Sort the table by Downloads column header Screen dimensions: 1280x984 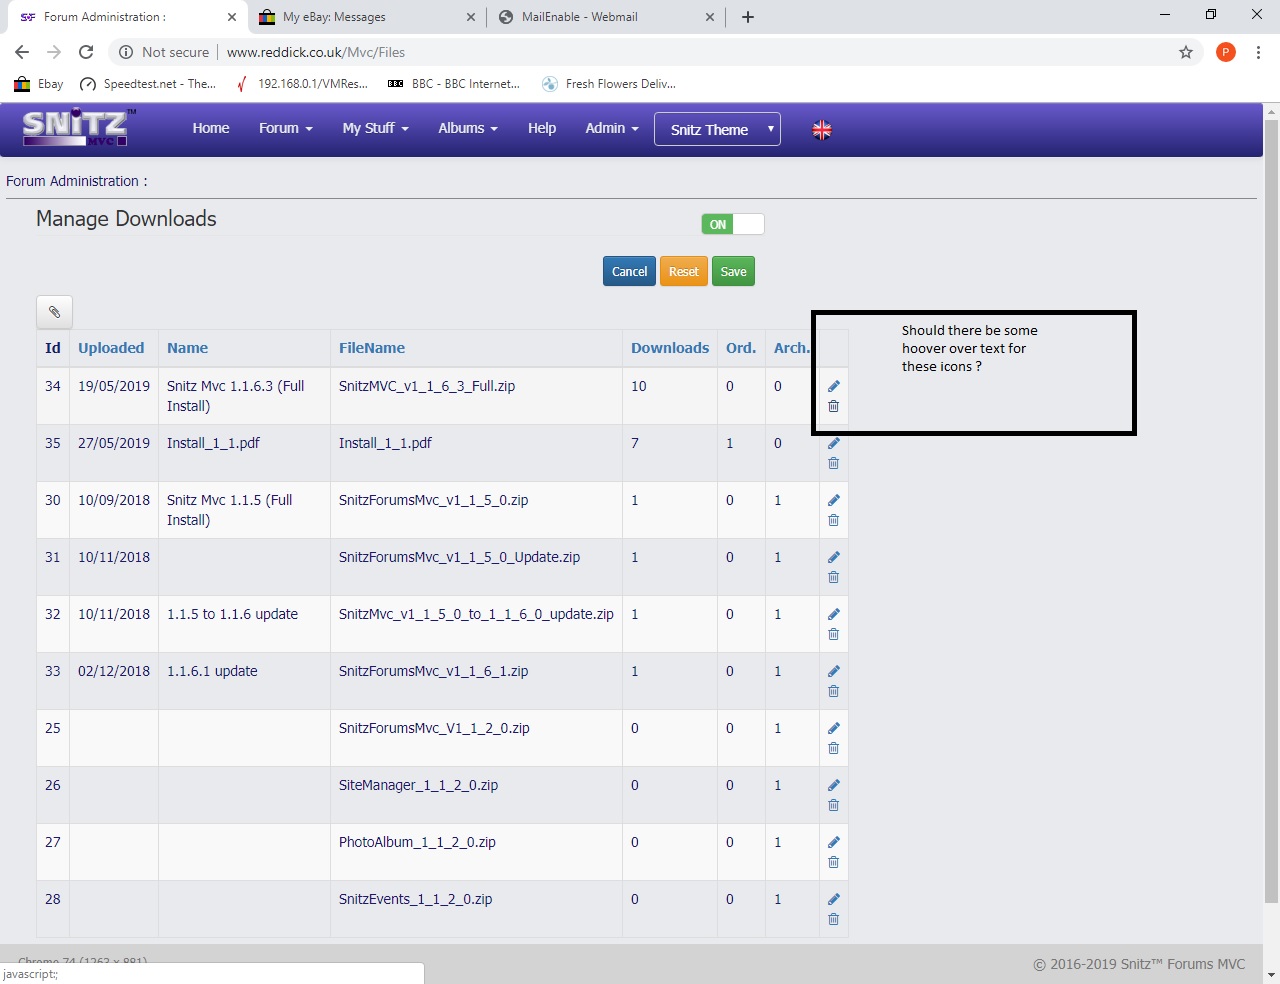tap(669, 348)
